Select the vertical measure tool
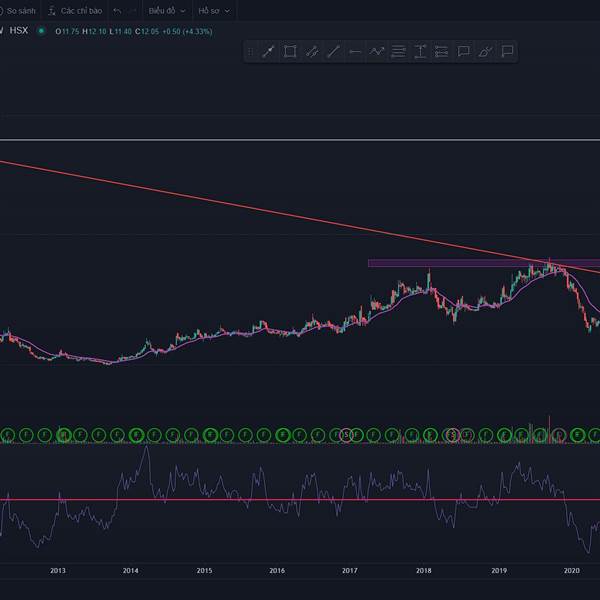 (x=420, y=51)
